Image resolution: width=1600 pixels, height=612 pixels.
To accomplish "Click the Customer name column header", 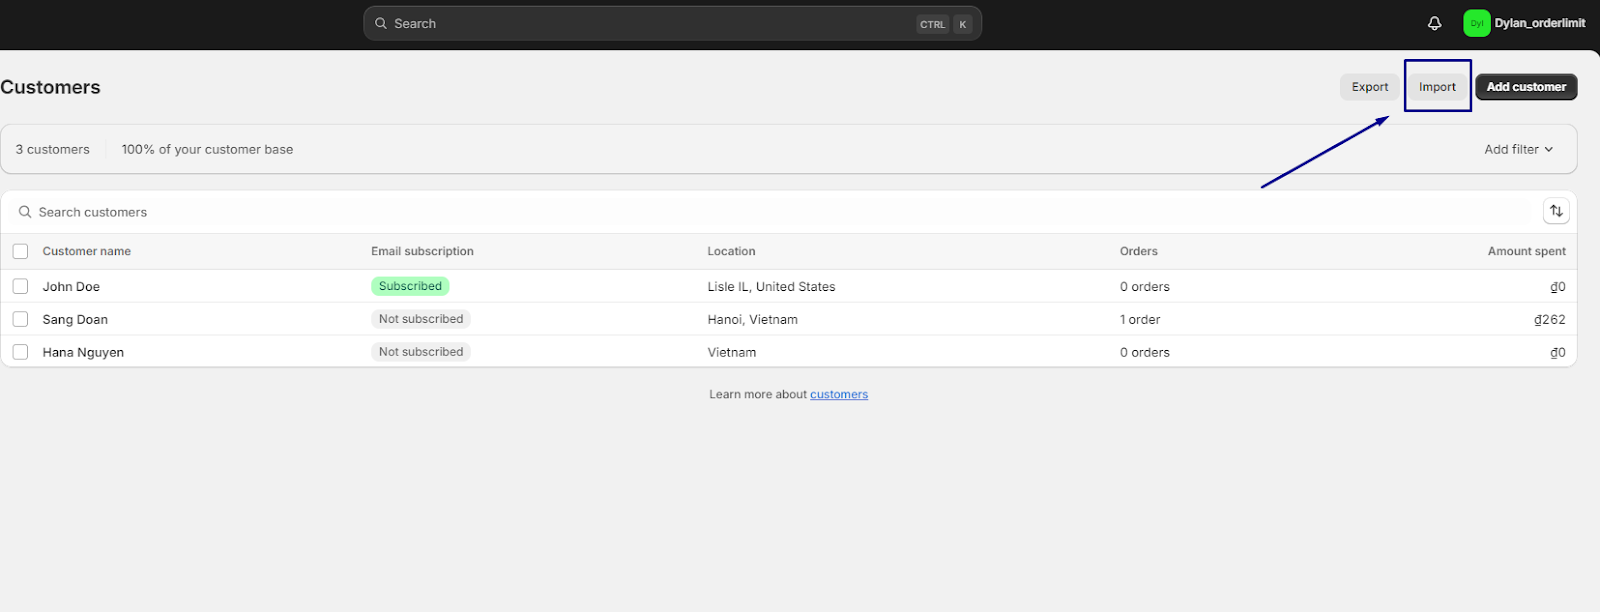I will (x=87, y=251).
